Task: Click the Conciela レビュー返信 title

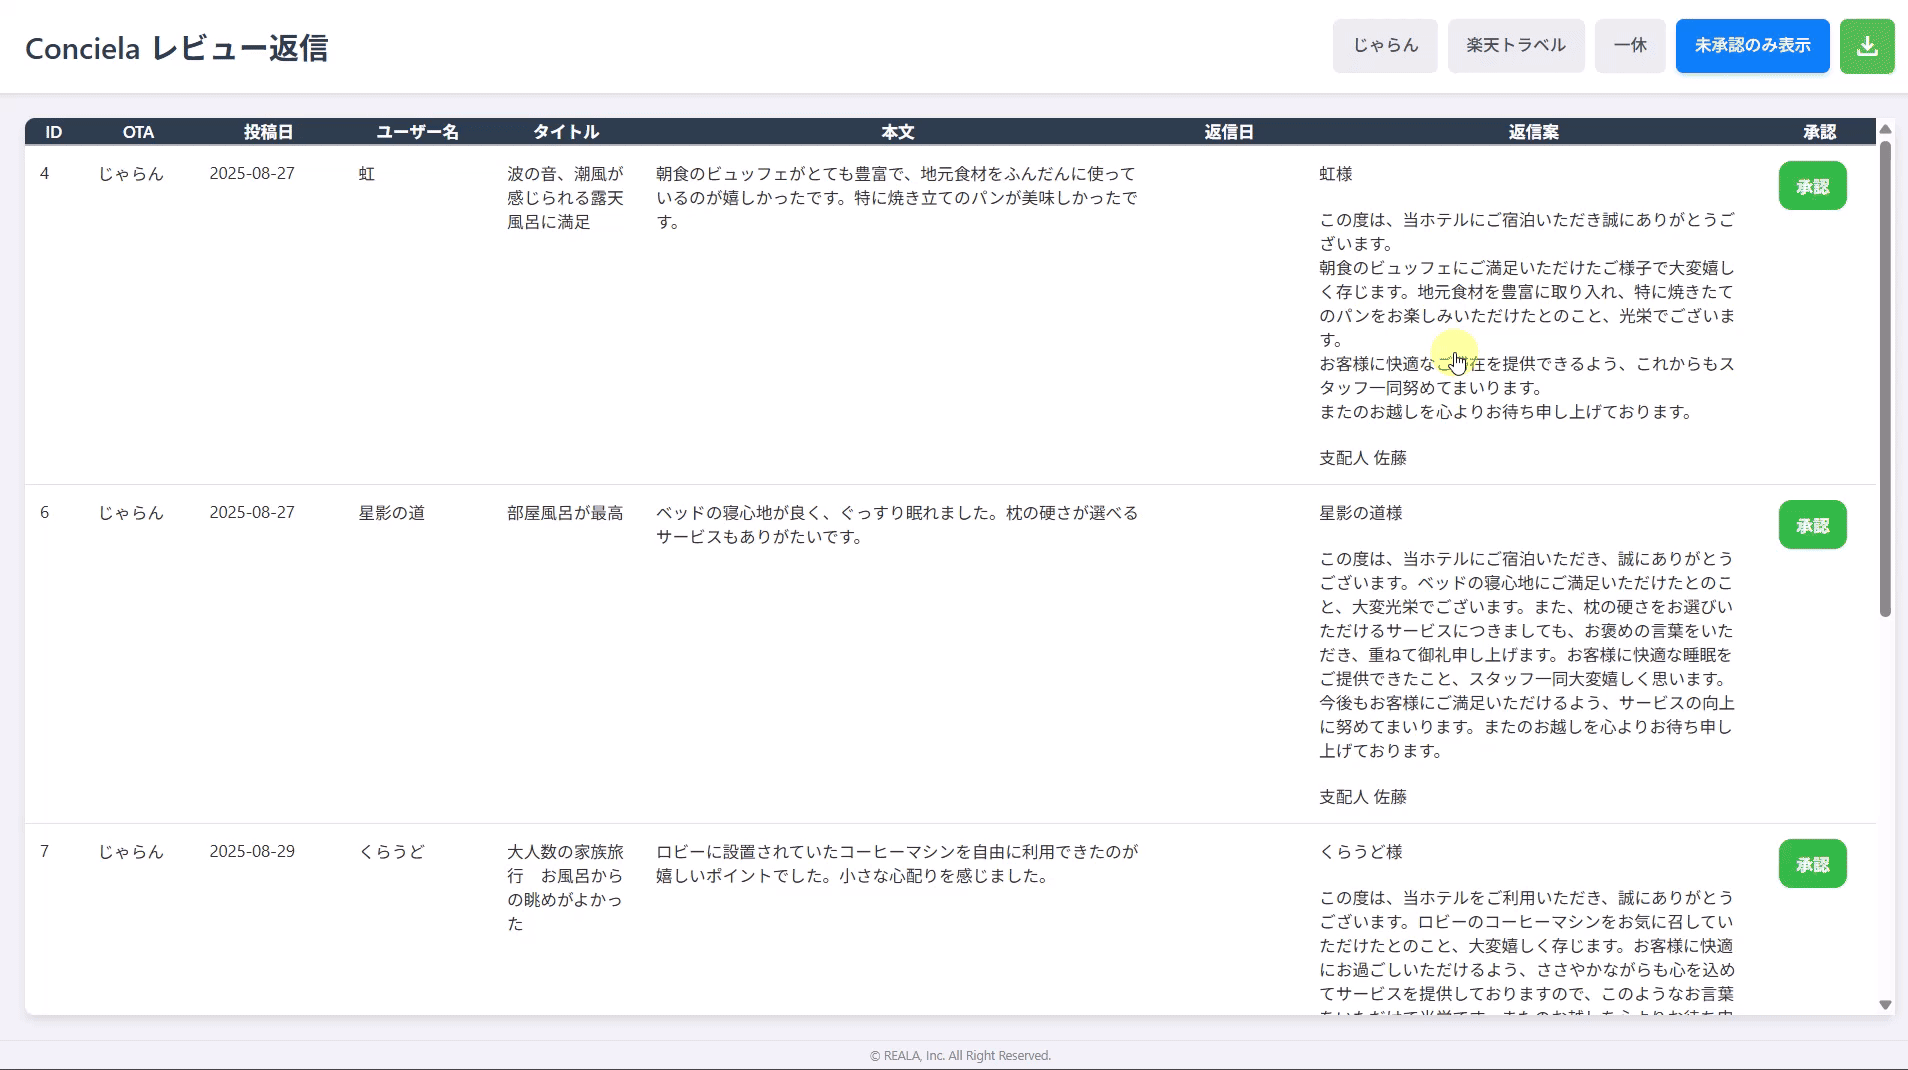Action: point(176,48)
